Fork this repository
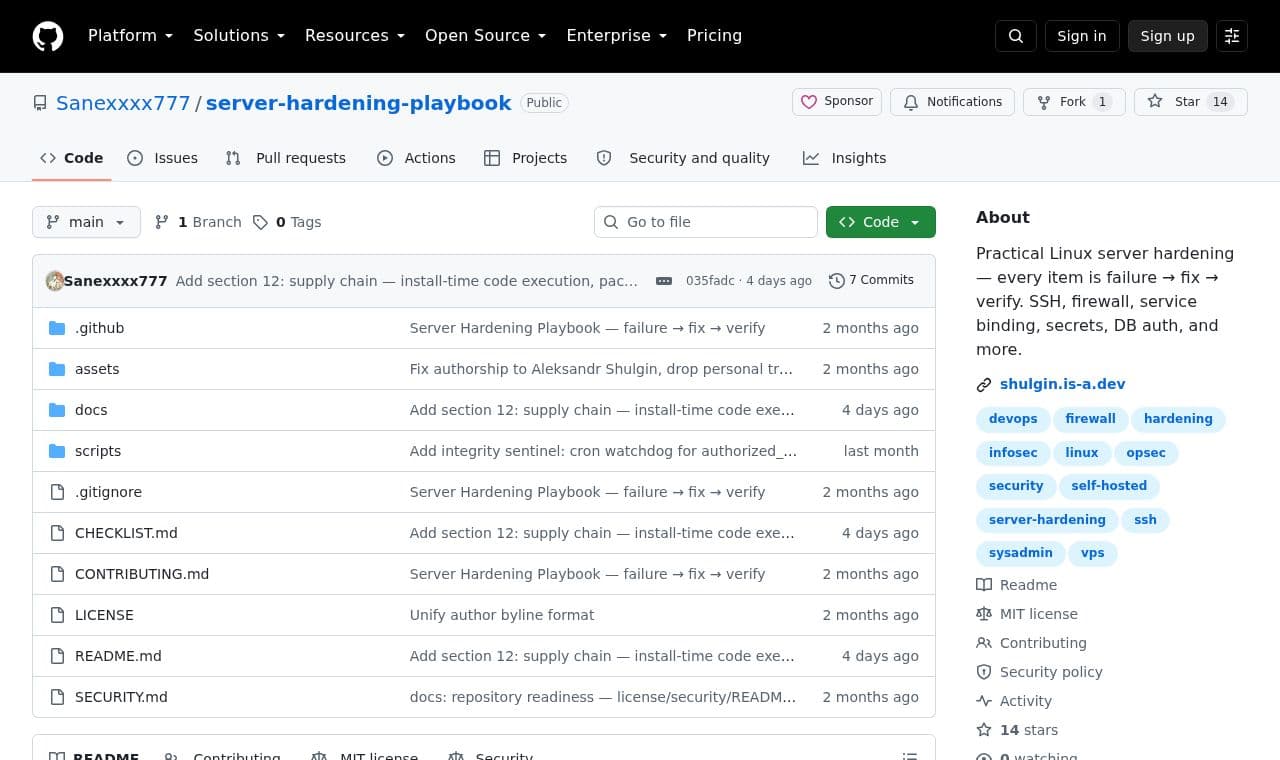Viewport: 1280px width, 760px height. coord(1074,102)
